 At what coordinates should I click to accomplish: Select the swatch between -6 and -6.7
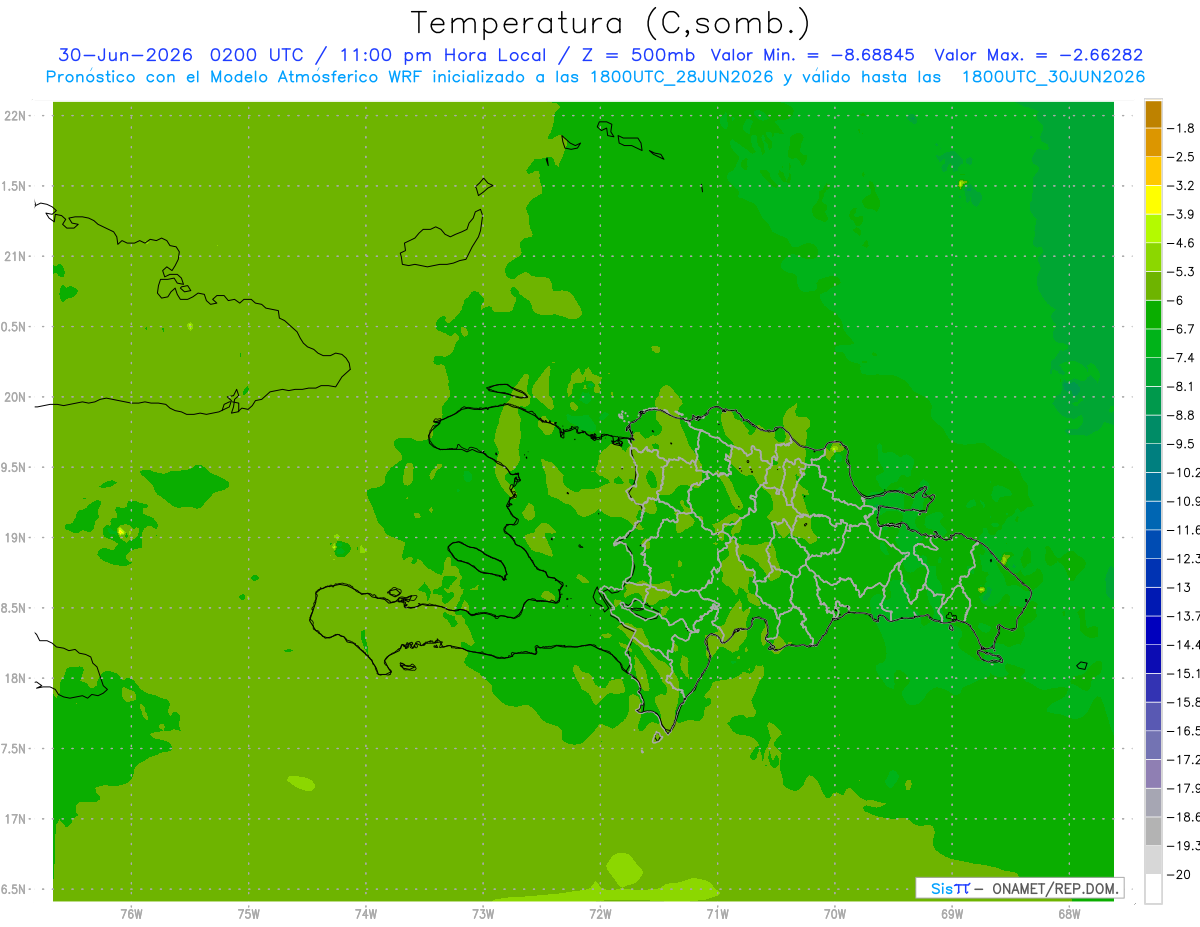(1153, 315)
